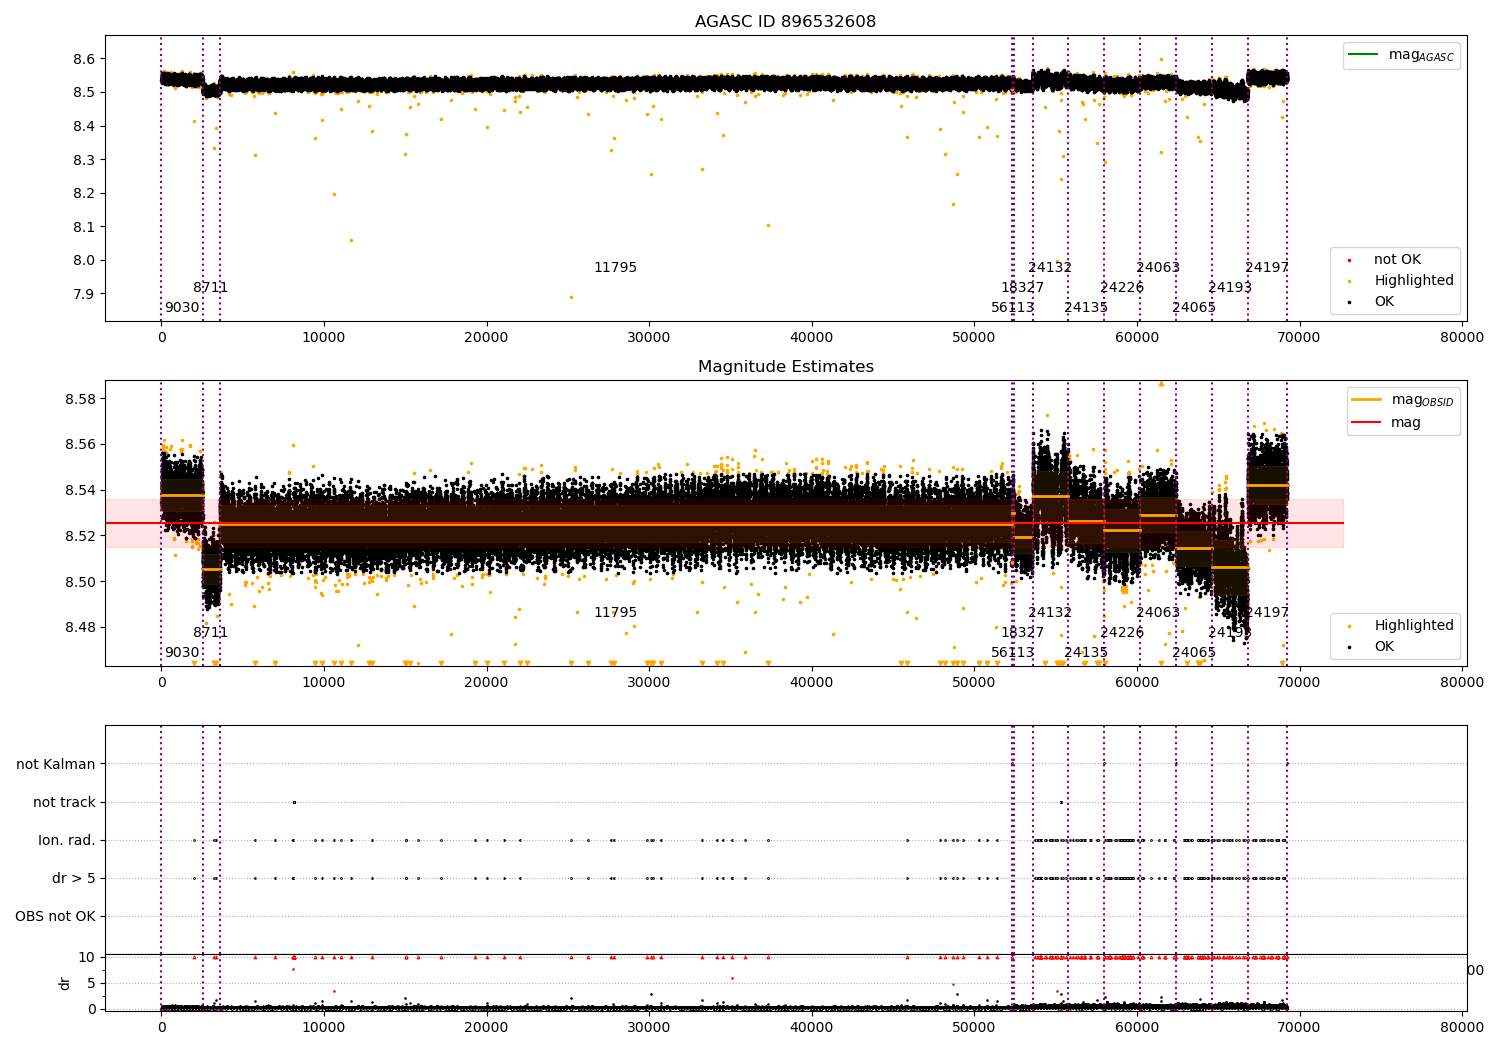Click the title 'AGASC ID 896532608'
Screen dimensions: 1500x1050
click(x=785, y=22)
